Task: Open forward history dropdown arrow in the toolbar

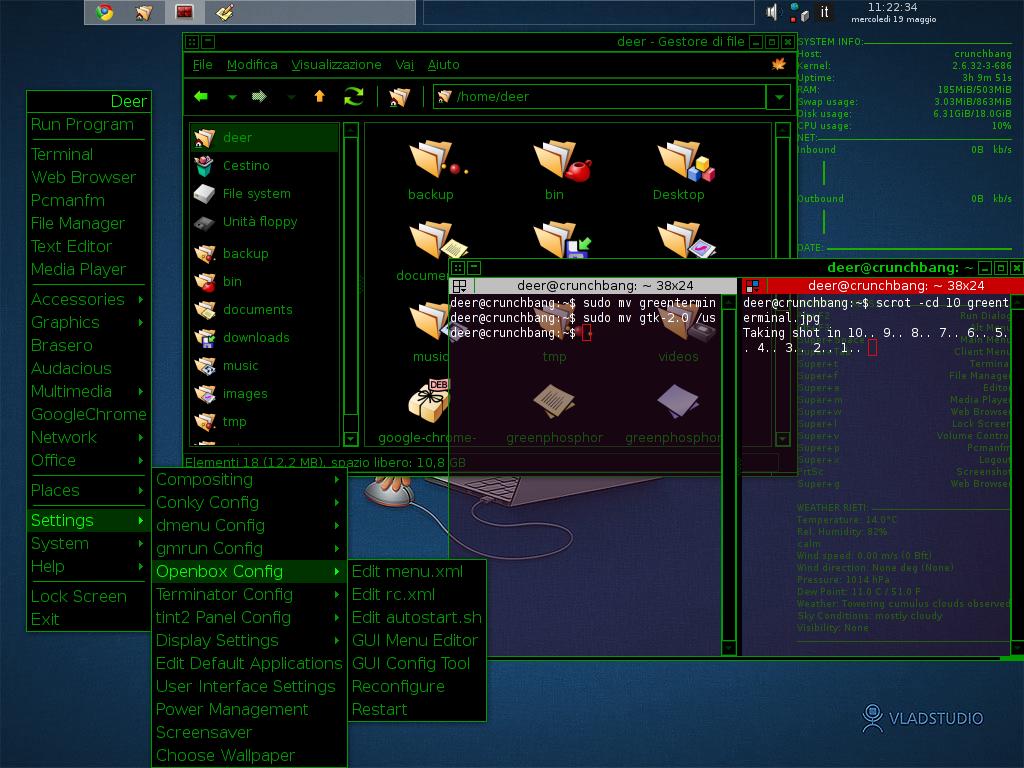Action: [291, 97]
